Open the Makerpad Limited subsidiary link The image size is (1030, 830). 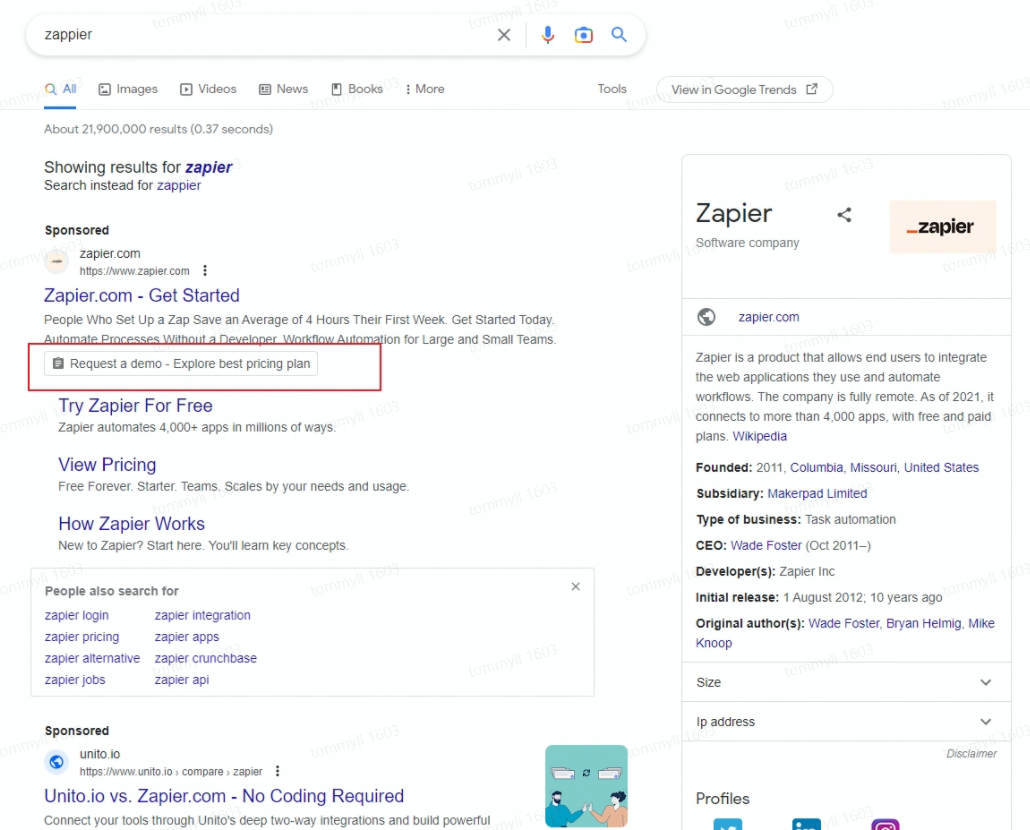(x=817, y=494)
